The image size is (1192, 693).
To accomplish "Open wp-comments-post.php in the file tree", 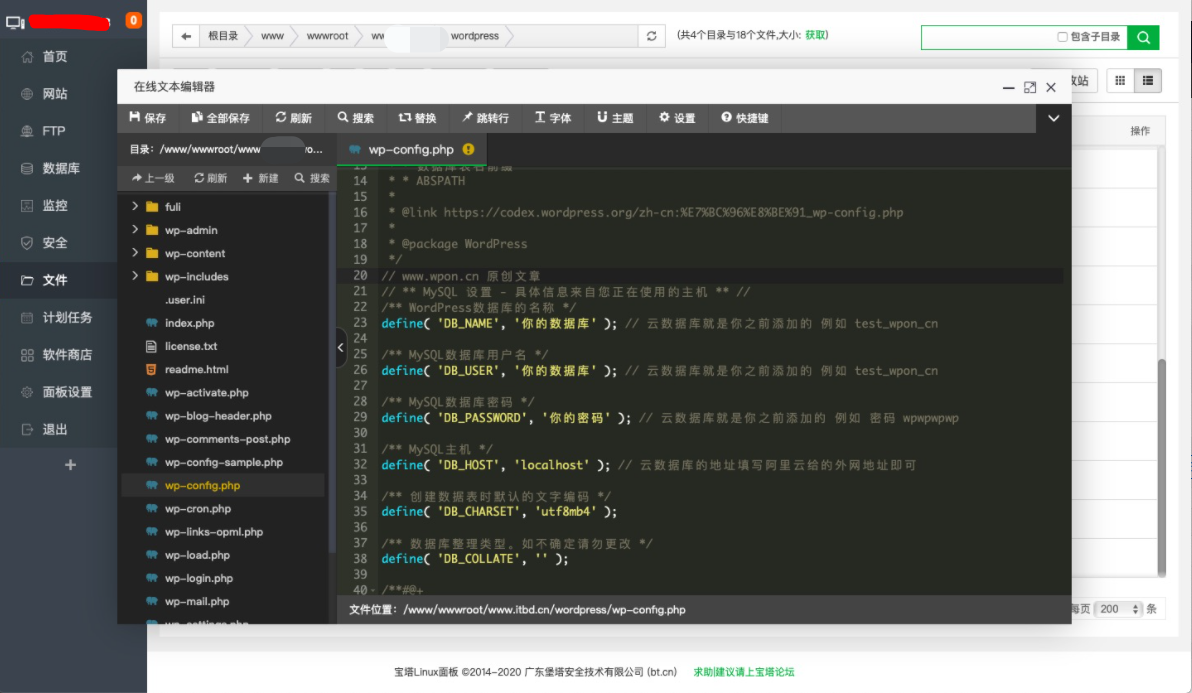I will pyautogui.click(x=227, y=438).
